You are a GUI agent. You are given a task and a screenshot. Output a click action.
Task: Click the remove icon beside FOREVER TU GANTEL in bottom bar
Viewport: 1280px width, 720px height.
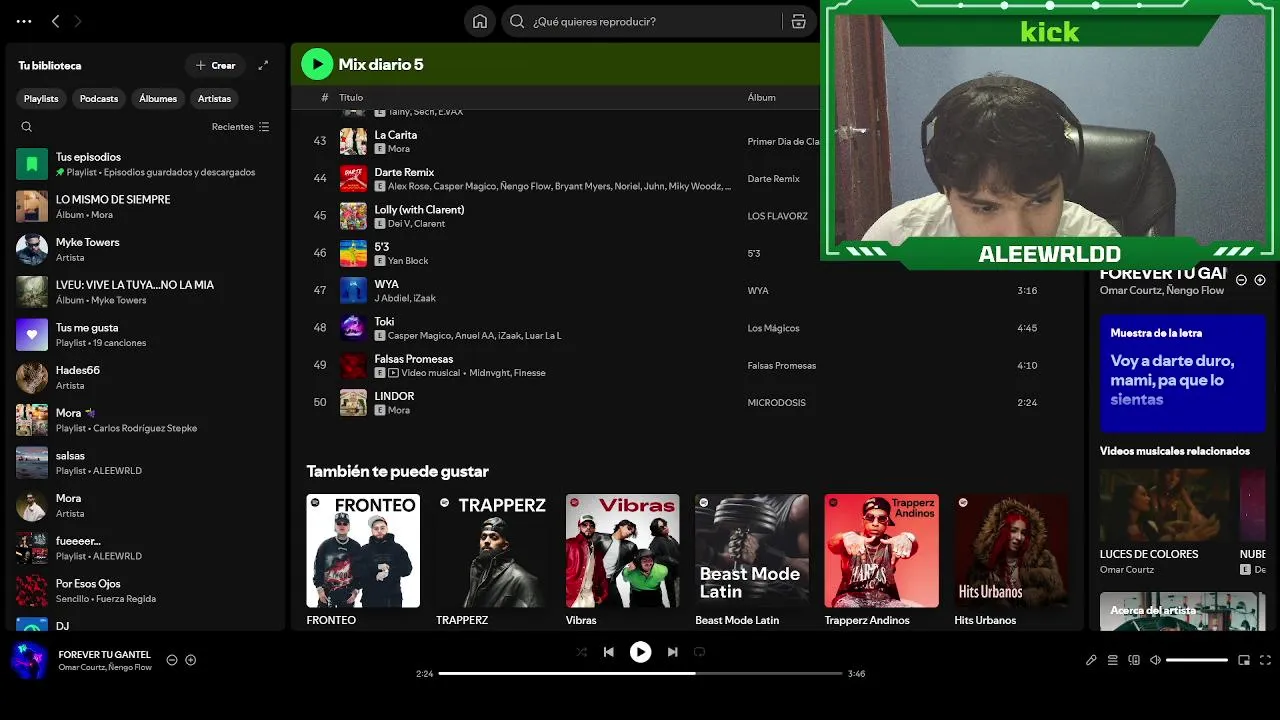pos(172,660)
